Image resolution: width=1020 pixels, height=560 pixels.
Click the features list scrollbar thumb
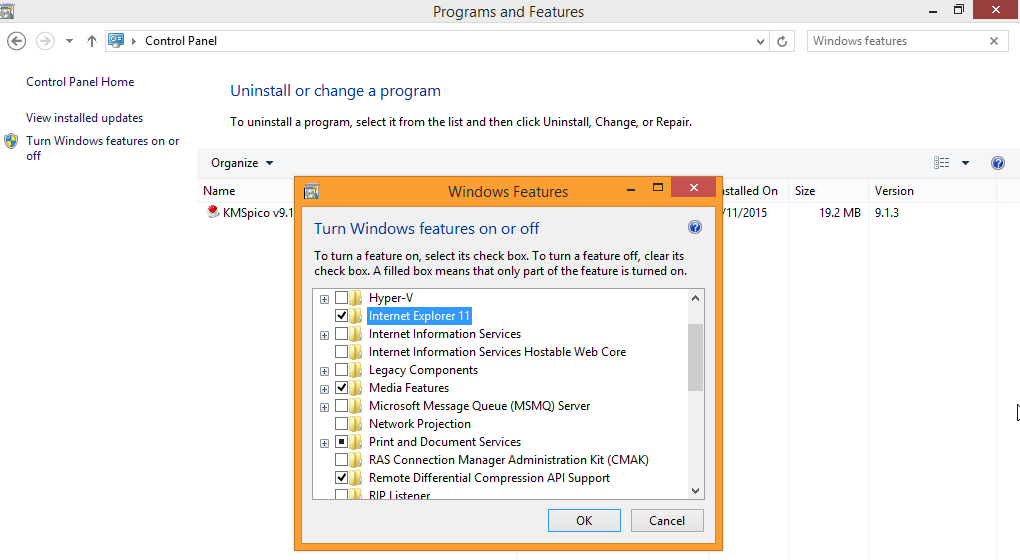point(695,357)
